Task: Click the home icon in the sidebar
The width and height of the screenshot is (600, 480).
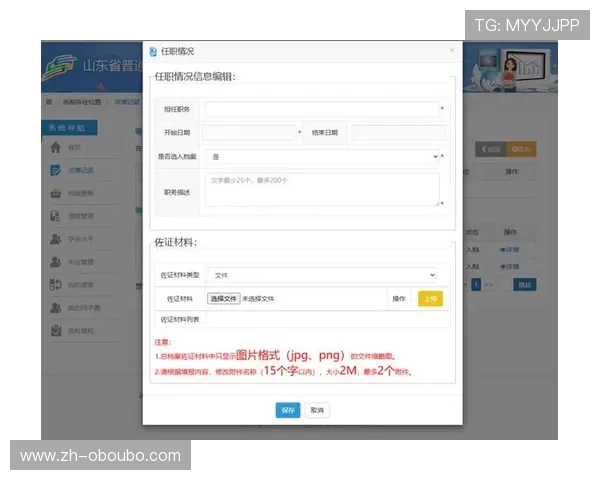Action: (55, 147)
